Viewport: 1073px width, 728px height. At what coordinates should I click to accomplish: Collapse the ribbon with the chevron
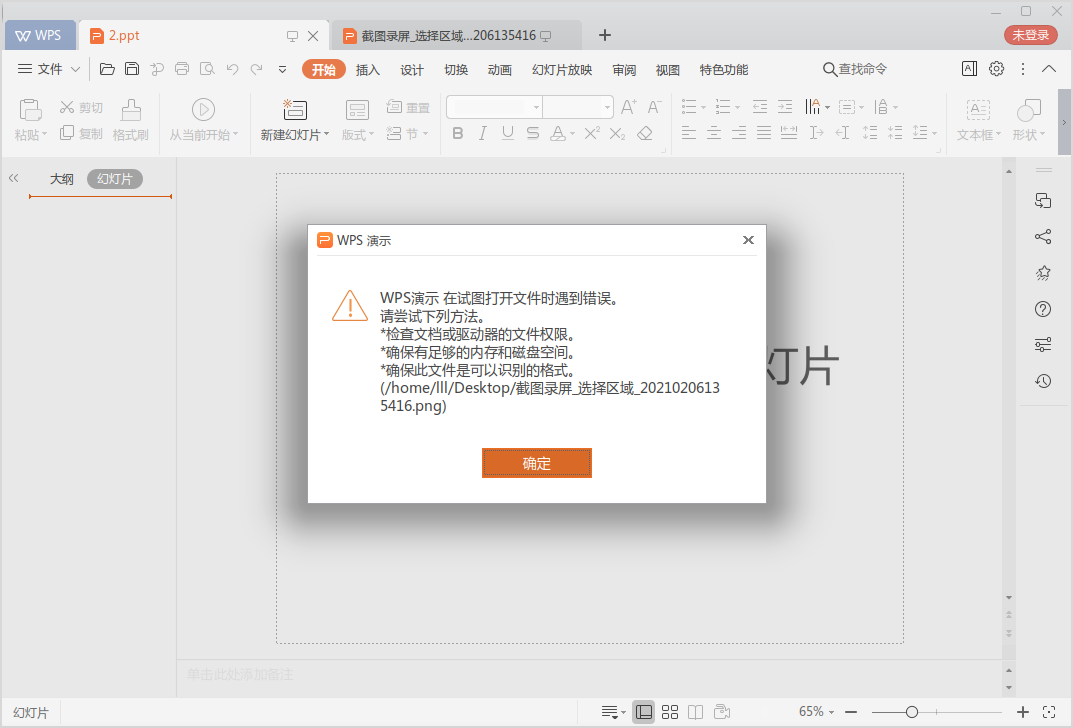[x=1048, y=69]
